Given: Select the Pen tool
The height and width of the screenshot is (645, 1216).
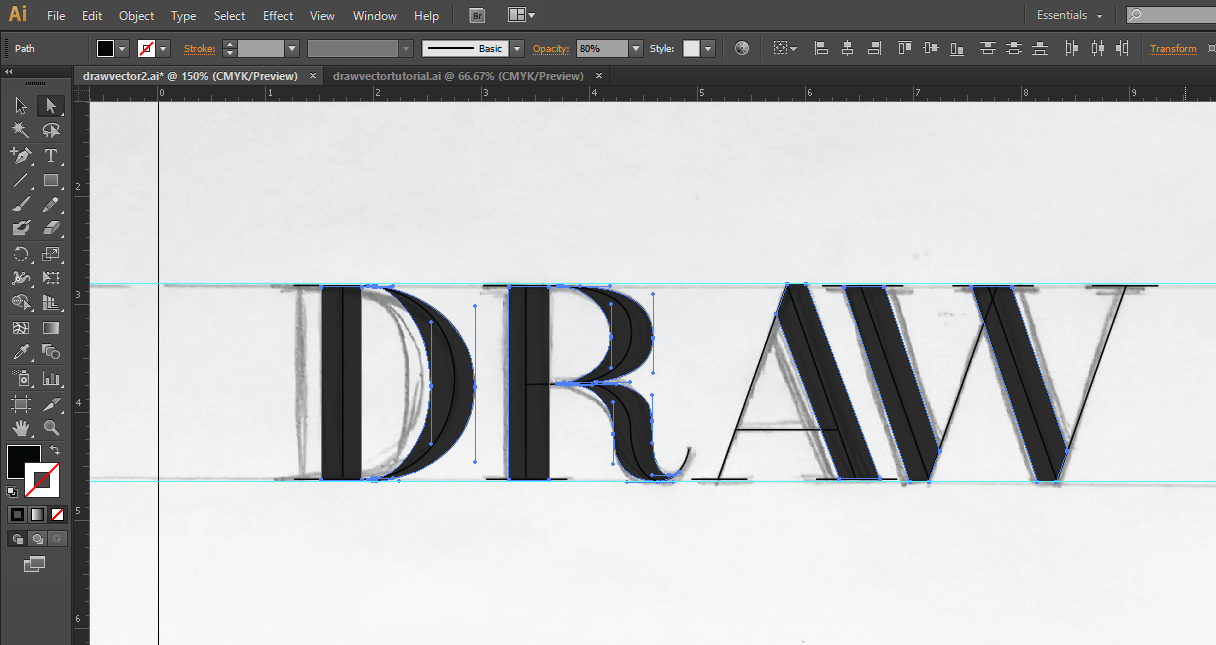Looking at the screenshot, I should (21, 155).
